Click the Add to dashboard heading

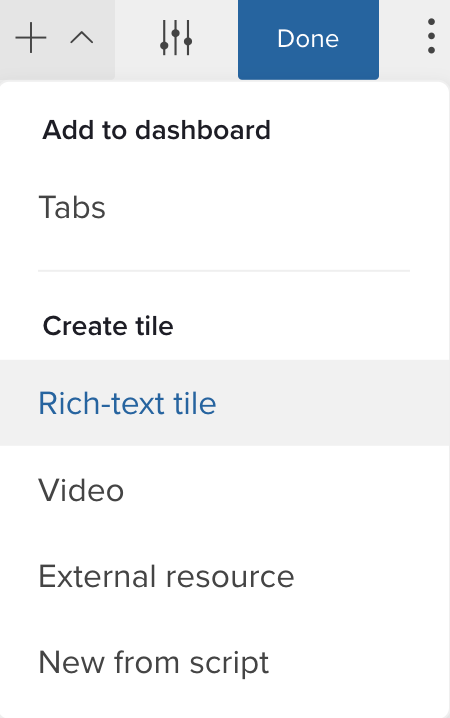[157, 130]
